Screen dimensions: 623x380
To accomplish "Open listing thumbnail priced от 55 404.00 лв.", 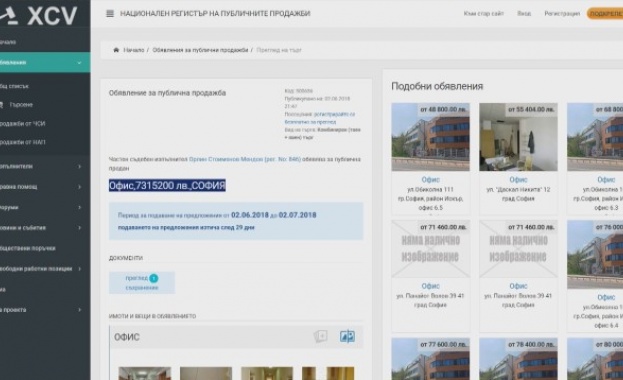I will coord(518,137).
